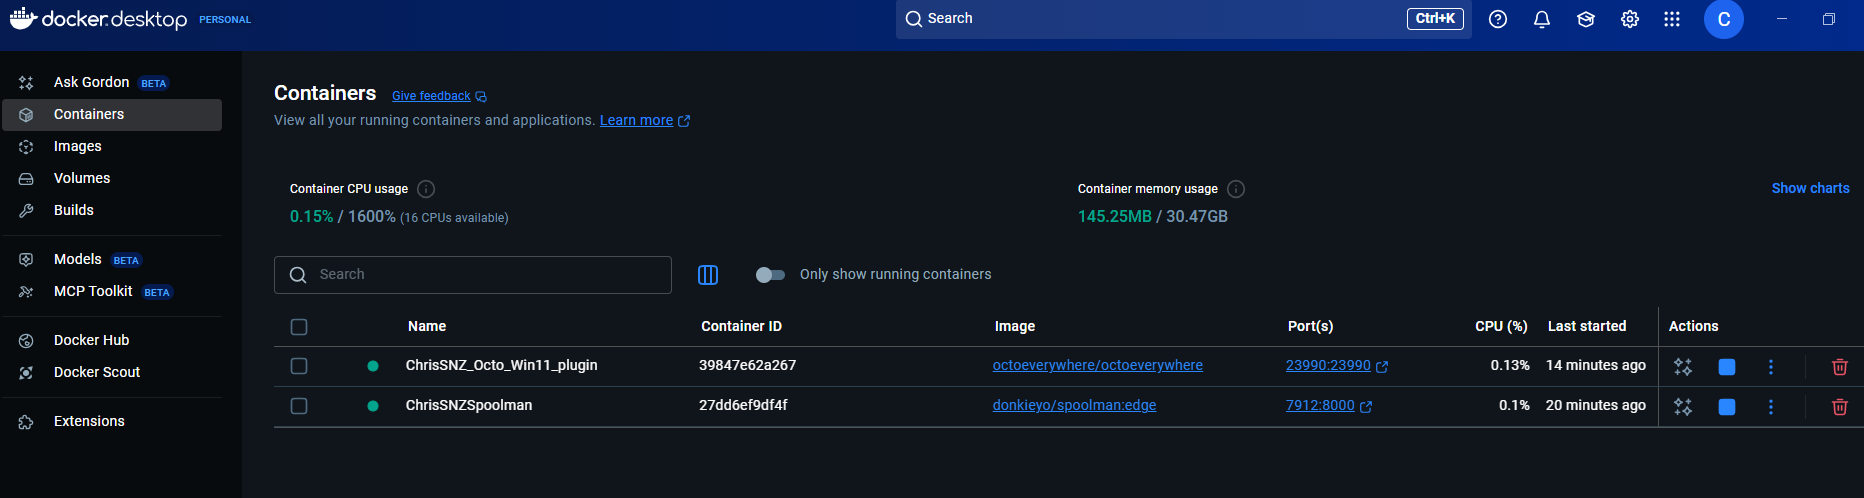The height and width of the screenshot is (498, 1864).
Task: Go to Images in the sidebar
Action: point(78,146)
